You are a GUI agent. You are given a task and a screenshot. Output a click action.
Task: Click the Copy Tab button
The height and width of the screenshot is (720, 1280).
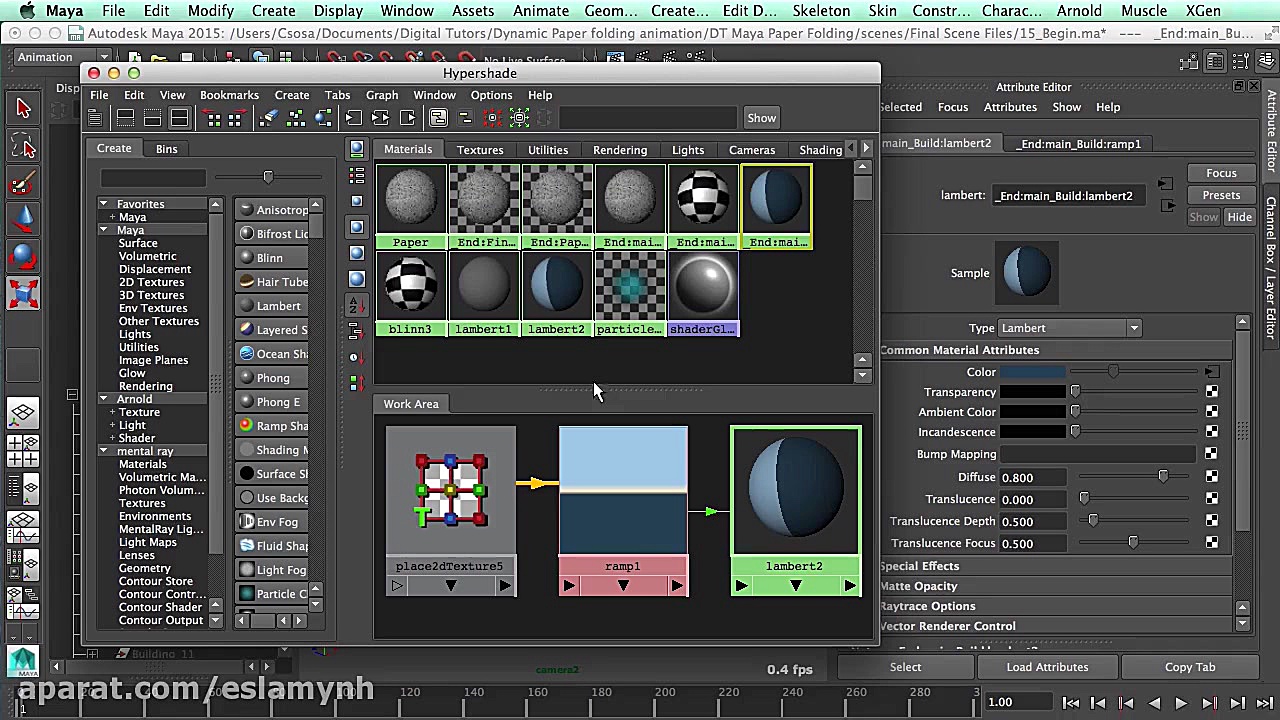click(x=1190, y=667)
